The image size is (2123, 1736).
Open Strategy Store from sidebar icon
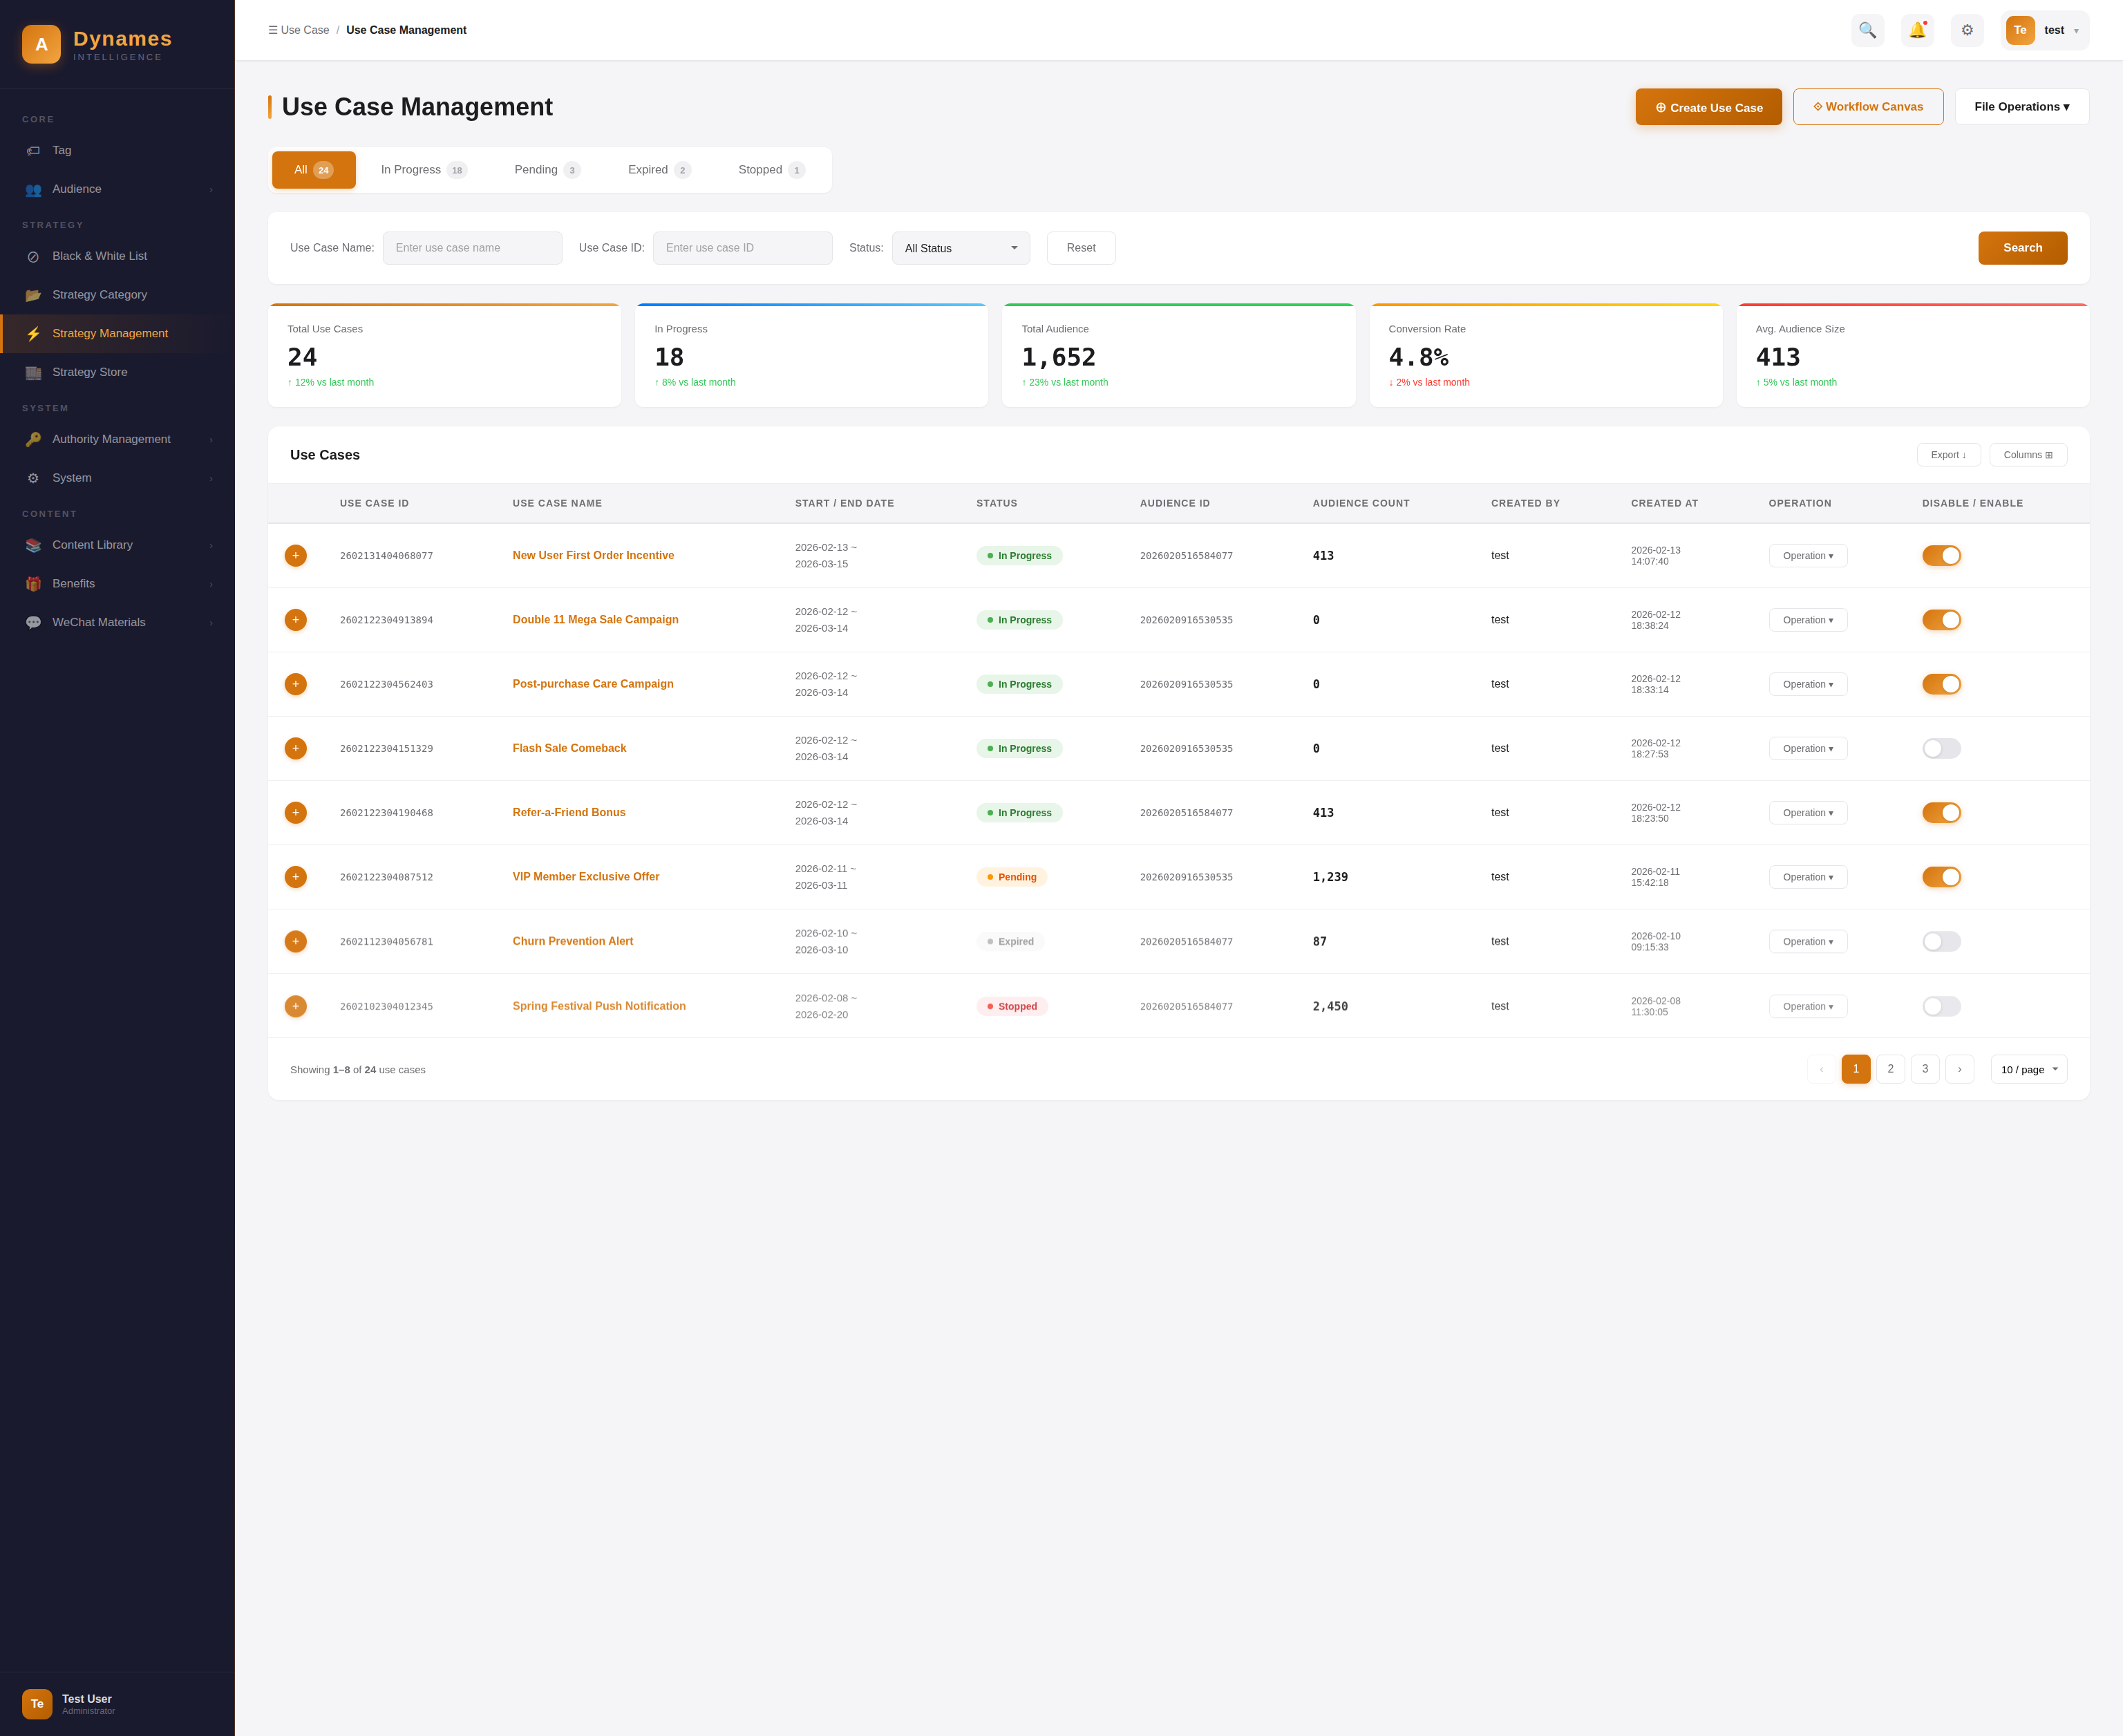coord(33,372)
